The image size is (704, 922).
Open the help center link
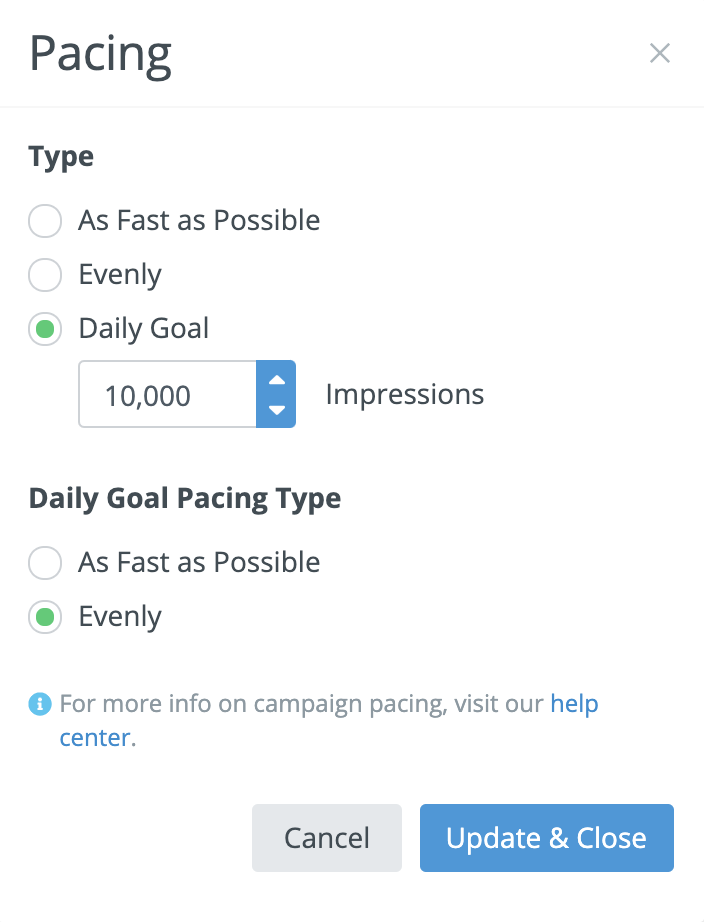tap(573, 704)
